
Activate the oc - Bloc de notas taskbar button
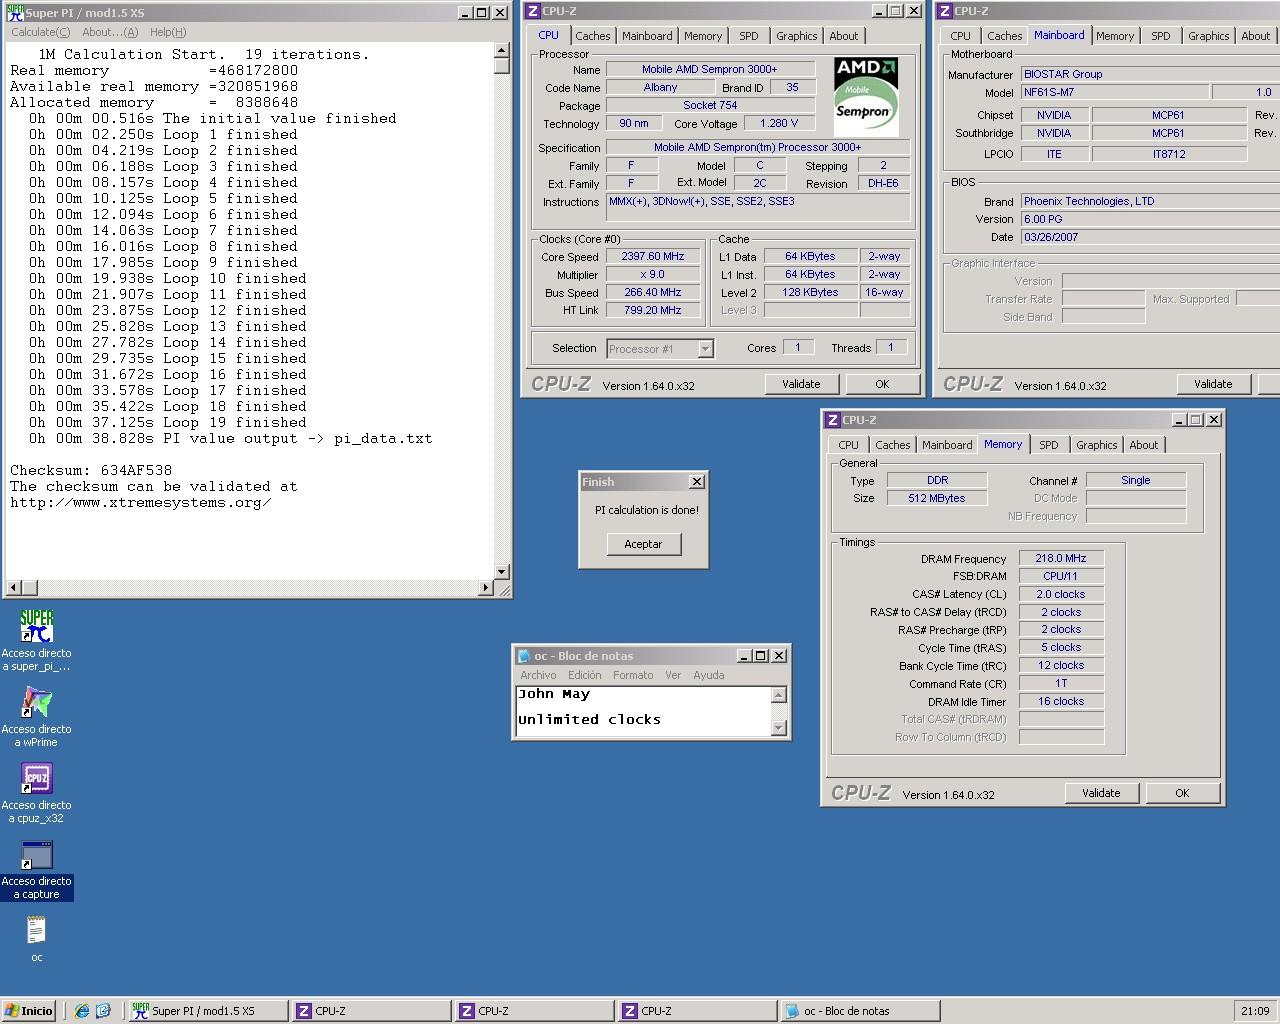(860, 1011)
